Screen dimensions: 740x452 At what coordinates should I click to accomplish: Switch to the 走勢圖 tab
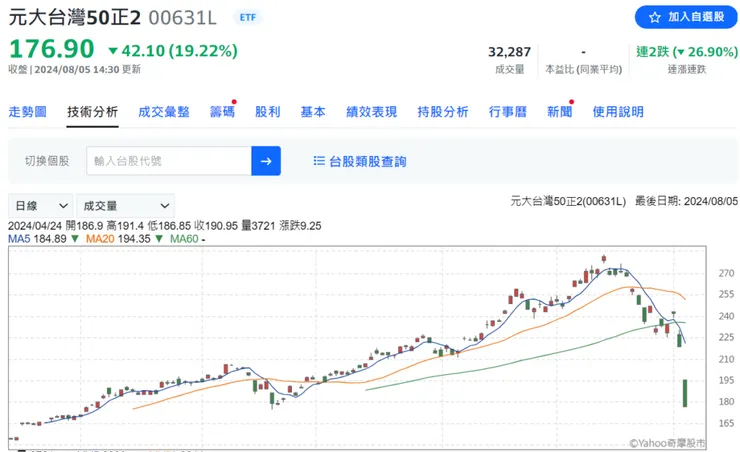[x=27, y=112]
